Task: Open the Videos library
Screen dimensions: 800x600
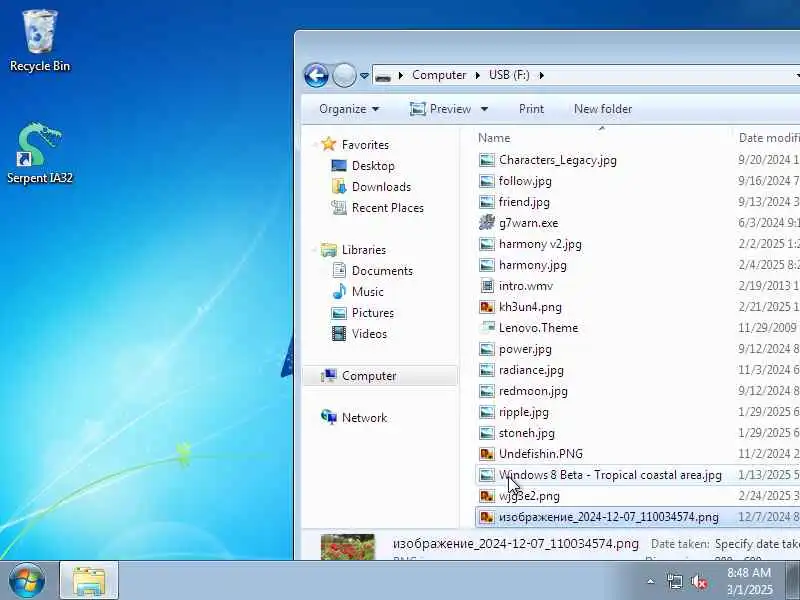Action: click(369, 334)
